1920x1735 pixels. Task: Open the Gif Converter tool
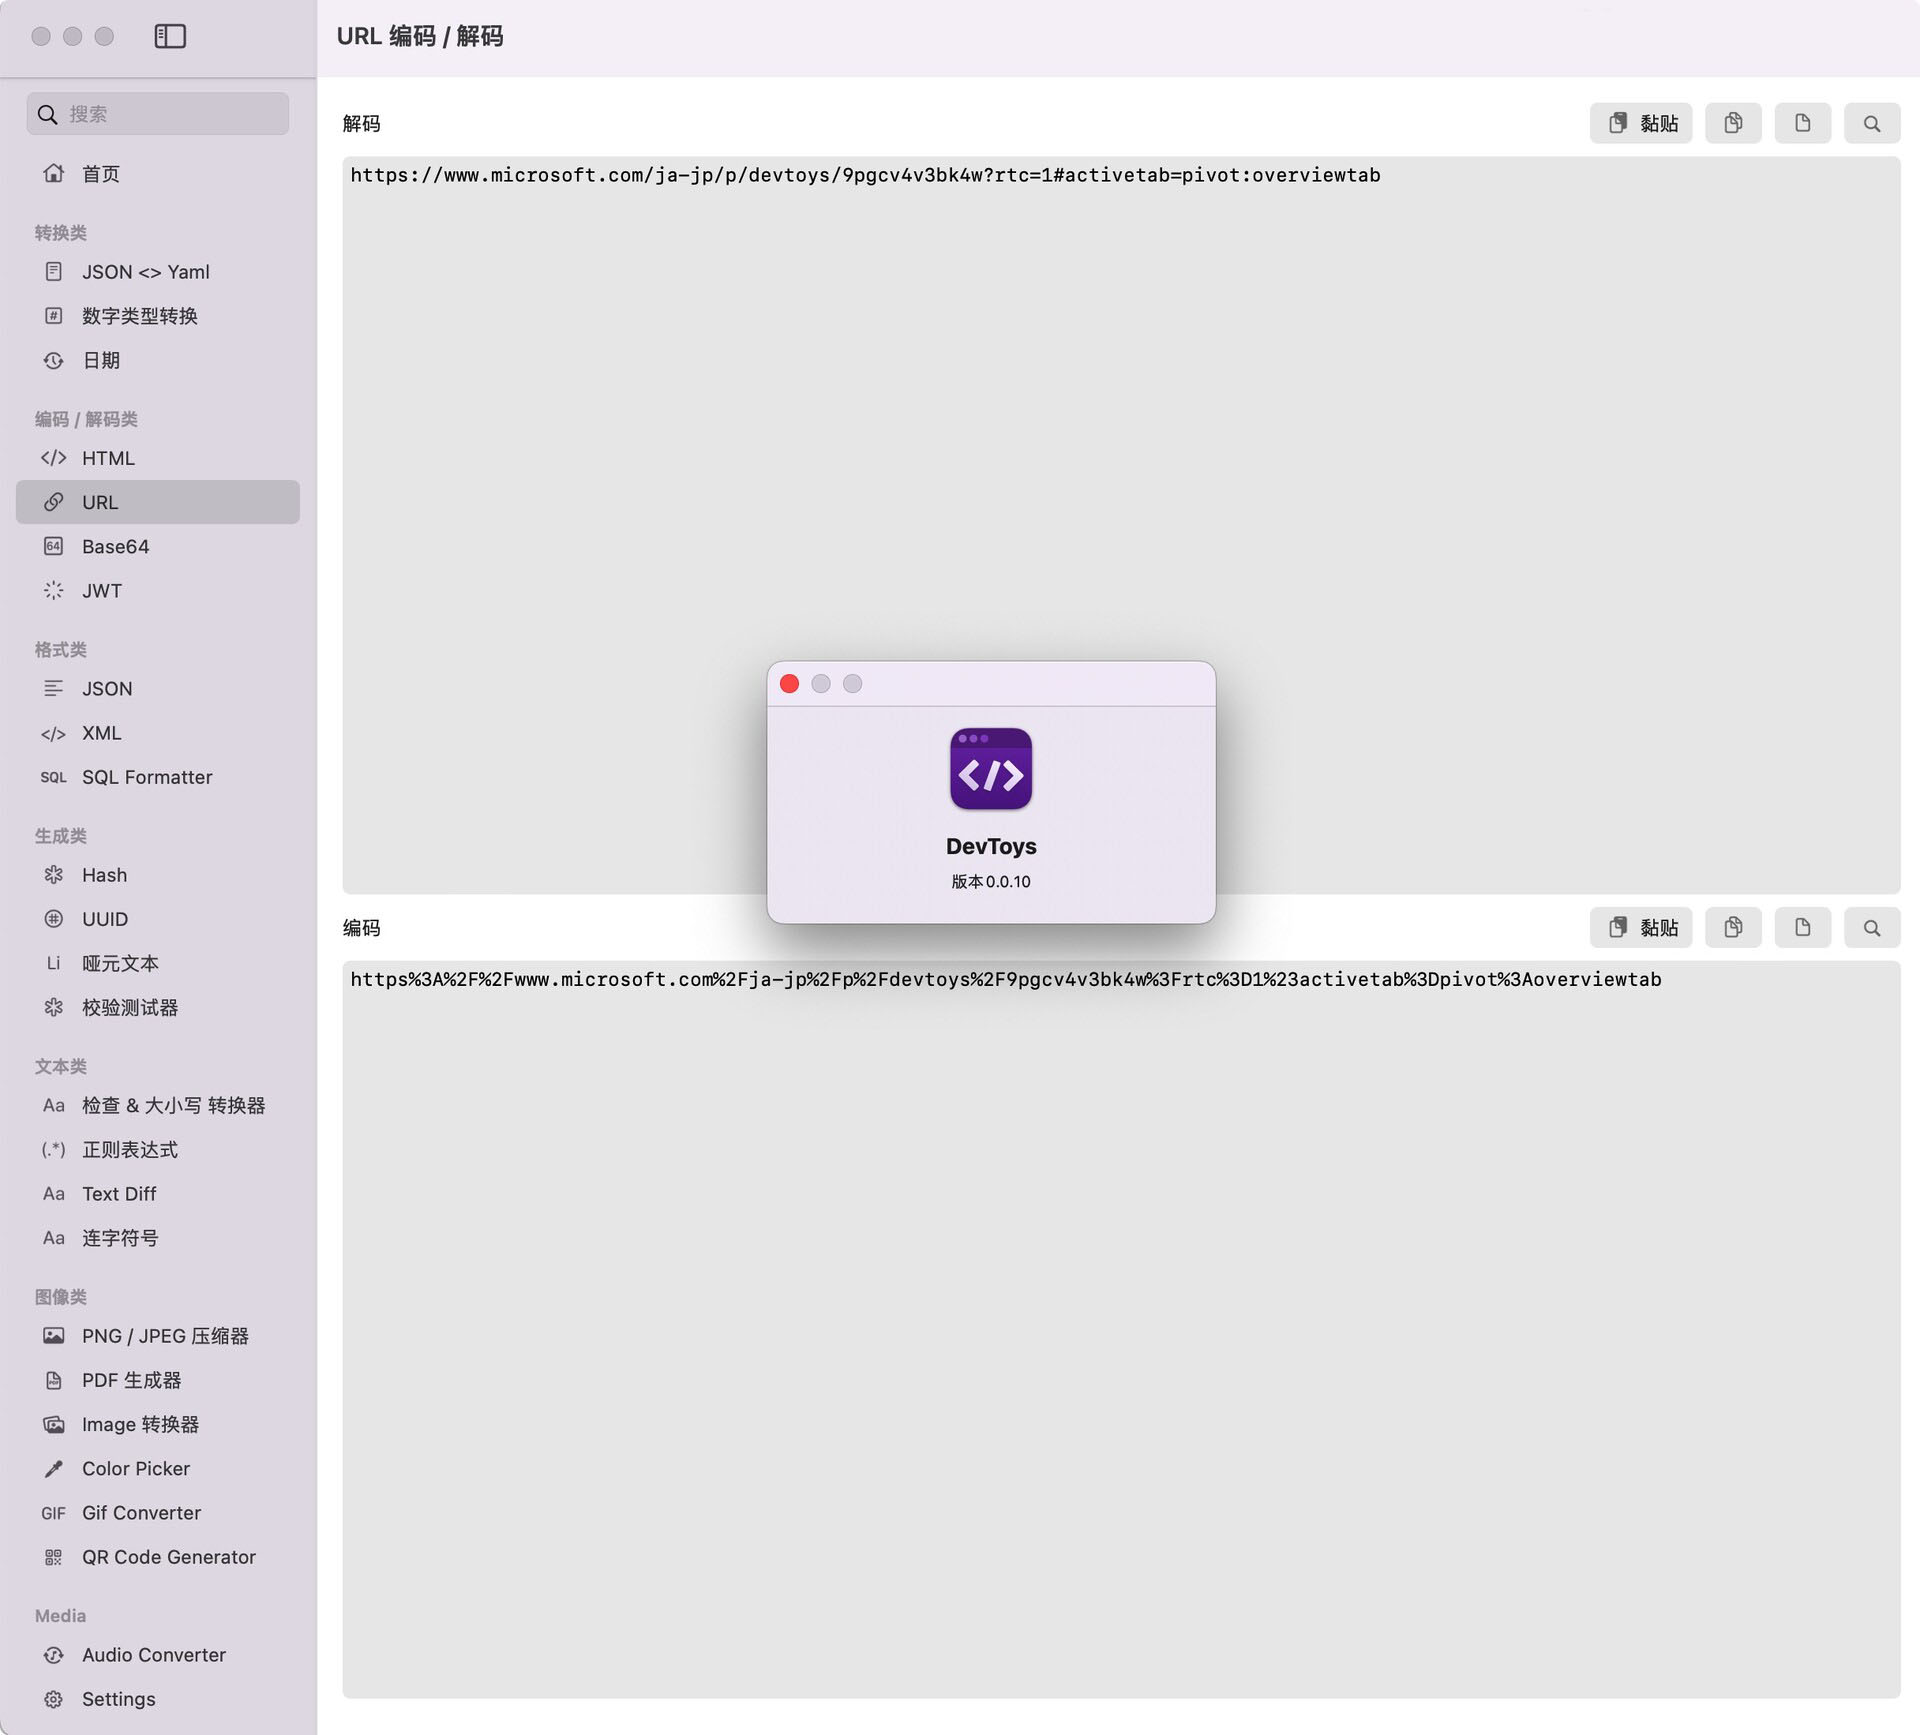tap(158, 1512)
